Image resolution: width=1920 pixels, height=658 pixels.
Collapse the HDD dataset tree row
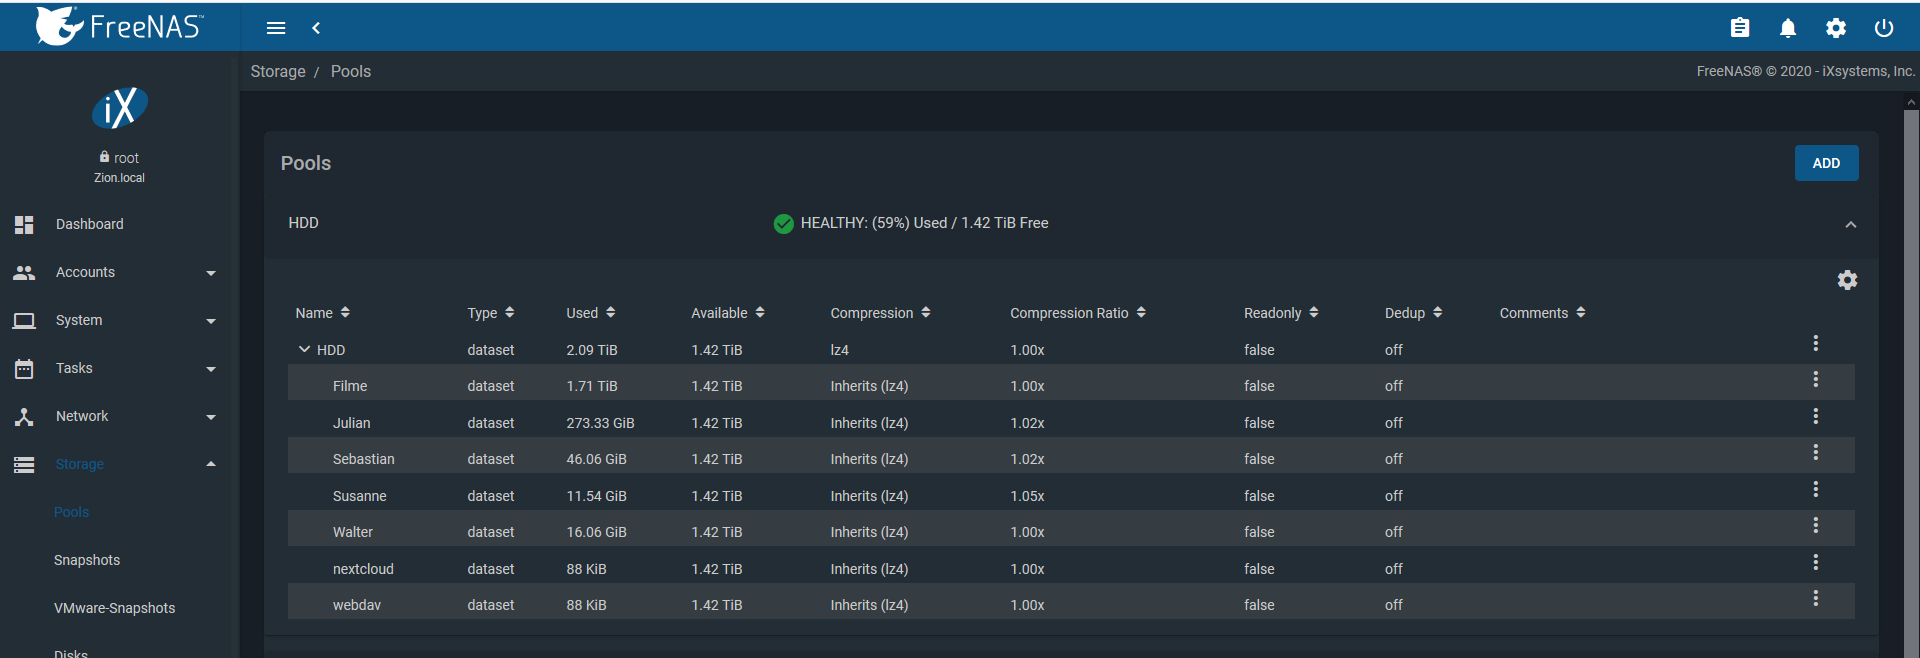[304, 349]
